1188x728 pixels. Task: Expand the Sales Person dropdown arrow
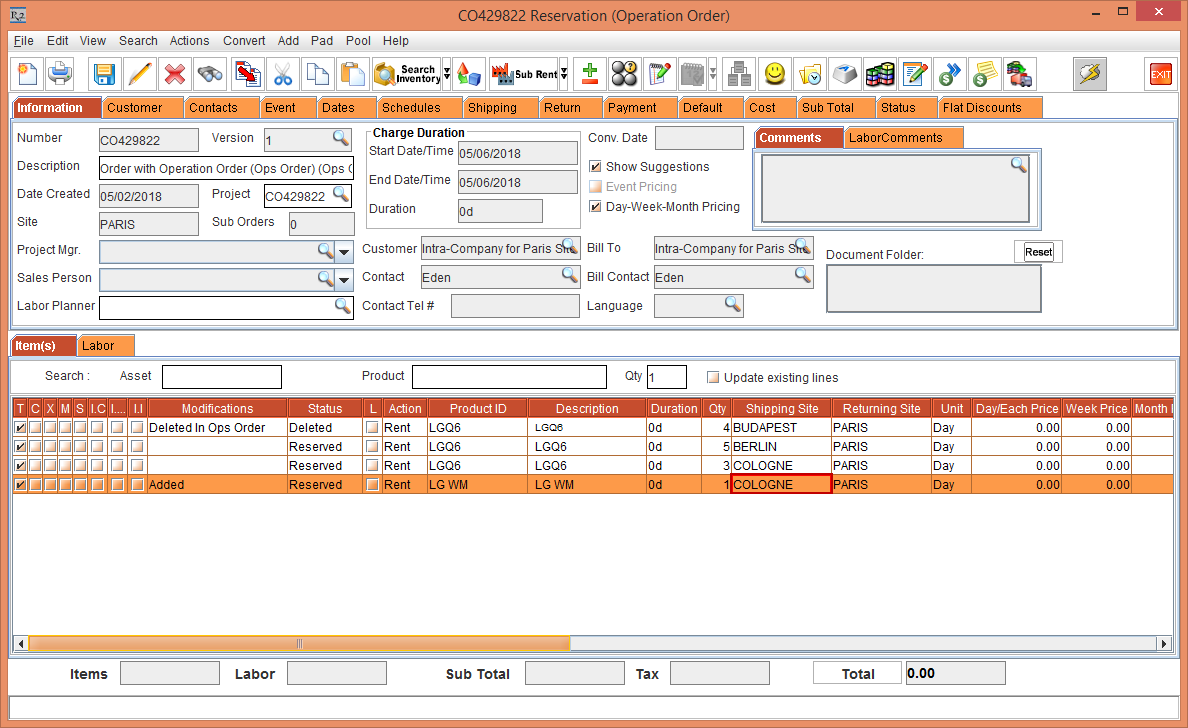(344, 279)
